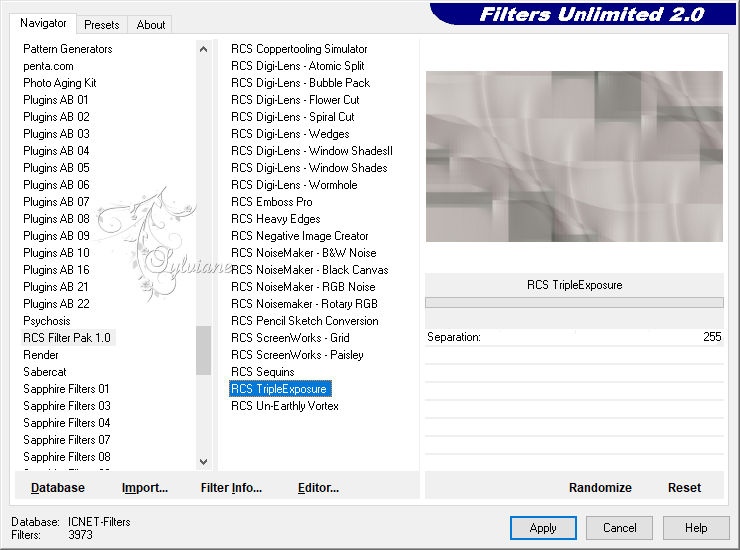
Task: Open Filter Info...
Action: pos(231,488)
